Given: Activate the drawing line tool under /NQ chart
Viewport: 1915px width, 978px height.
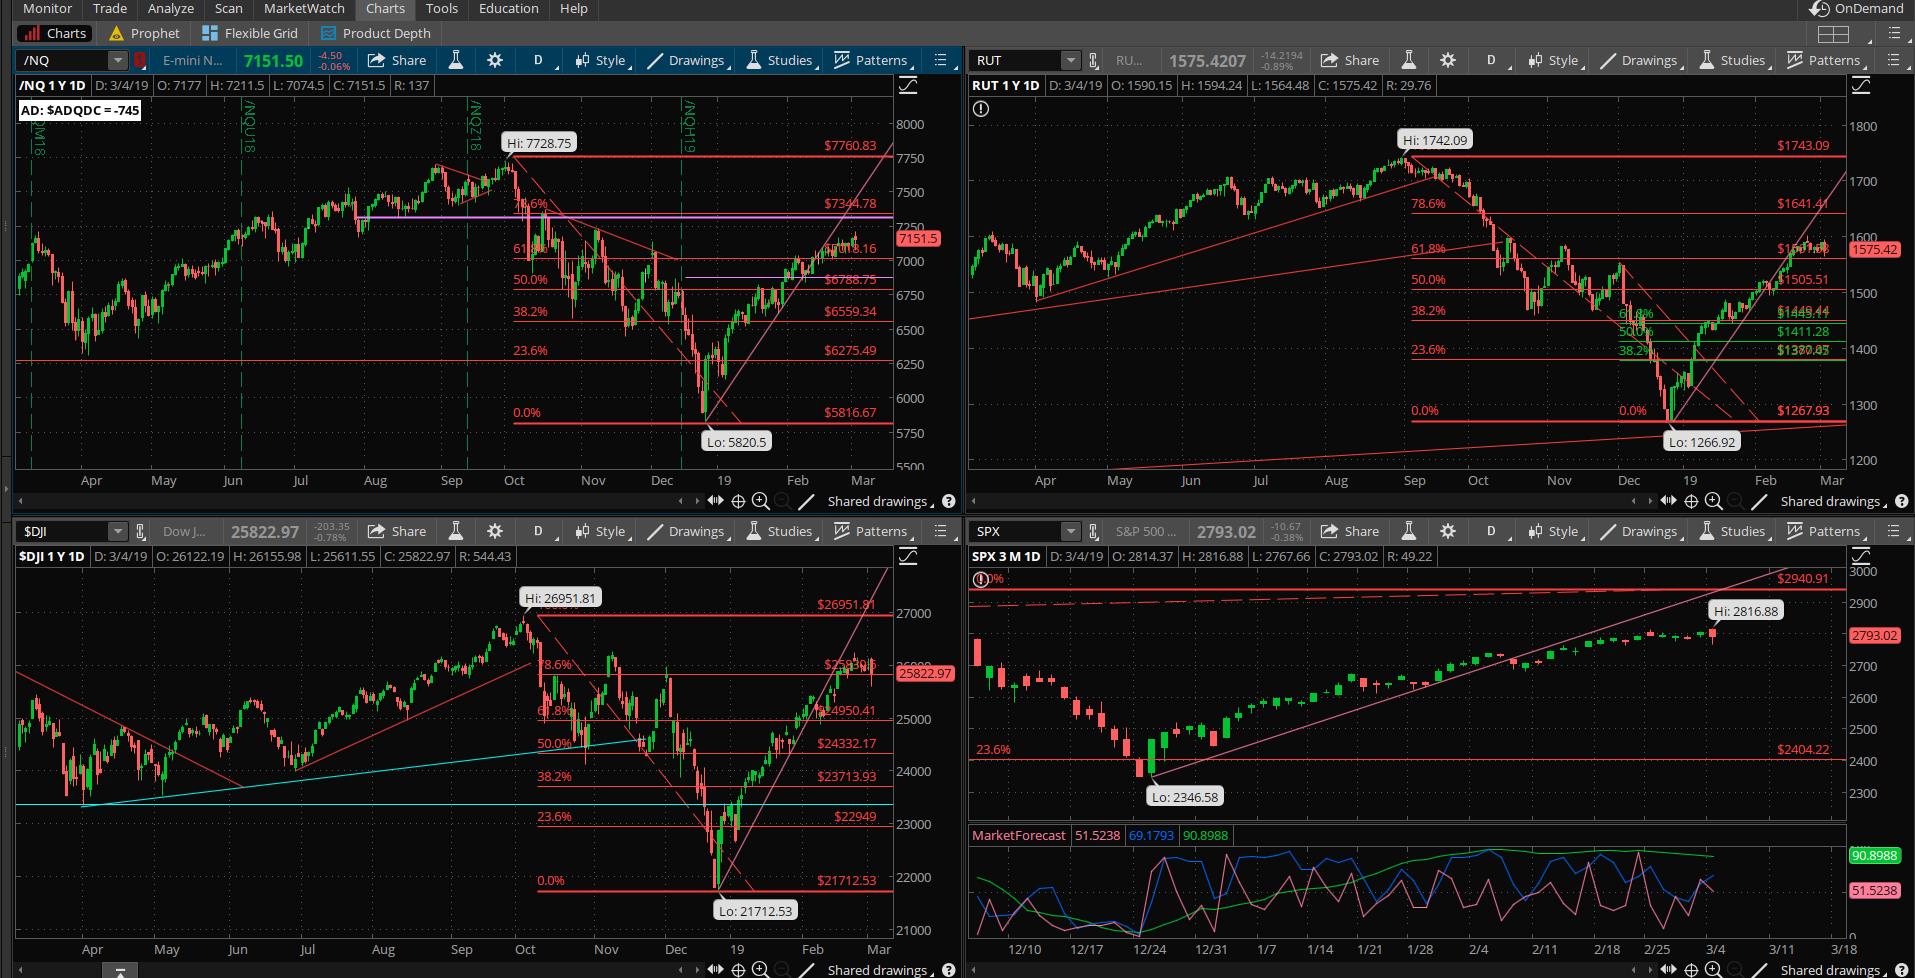Looking at the screenshot, I should [806, 501].
